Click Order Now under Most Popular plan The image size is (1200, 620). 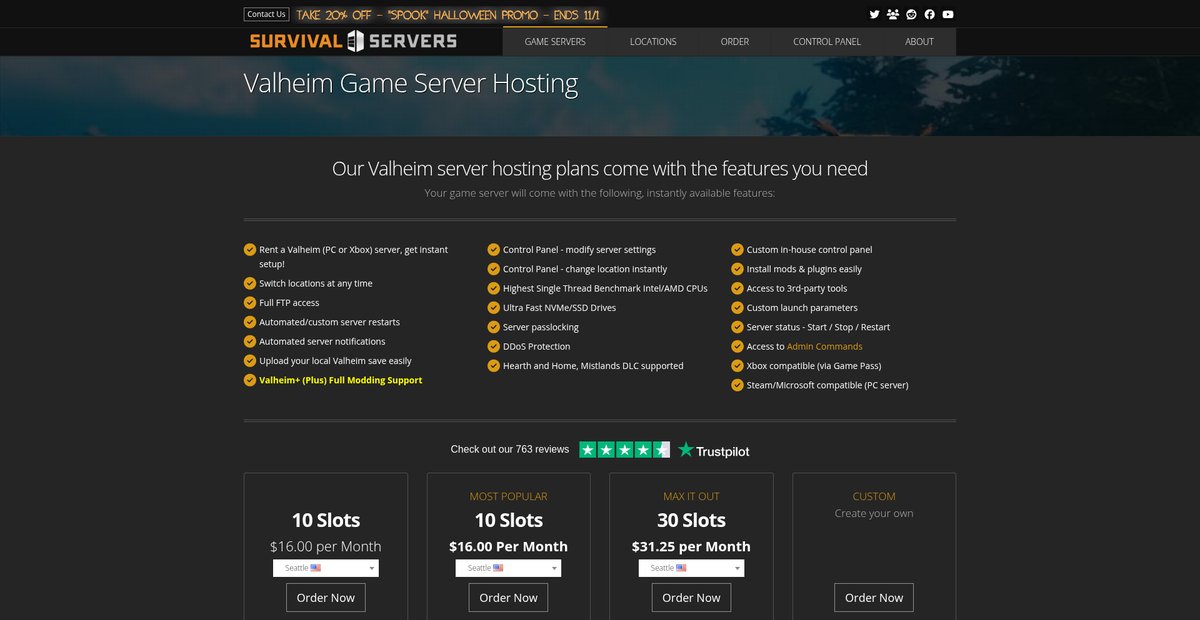508,598
